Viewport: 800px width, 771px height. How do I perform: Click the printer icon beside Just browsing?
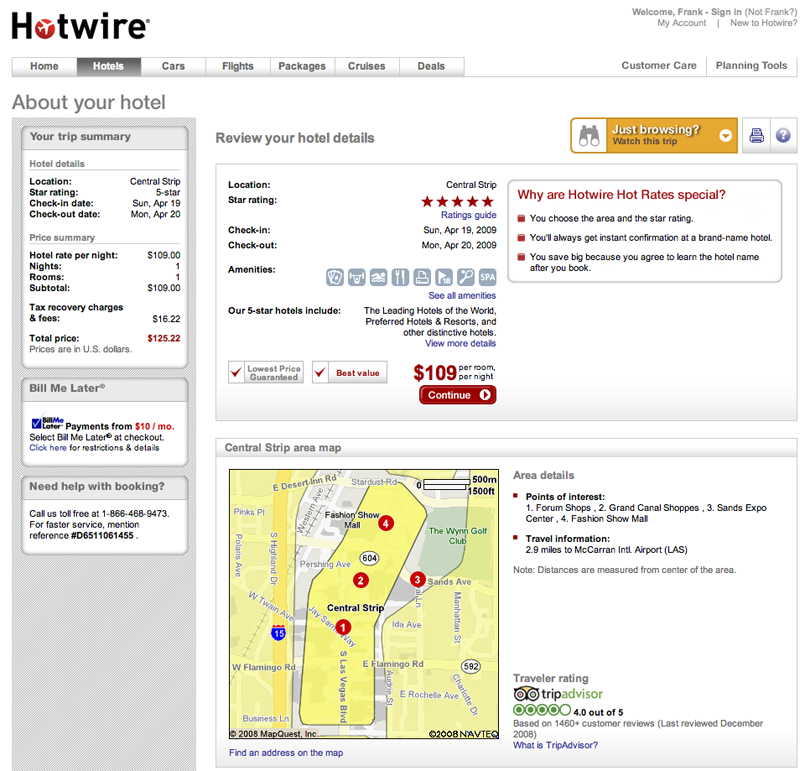[756, 136]
